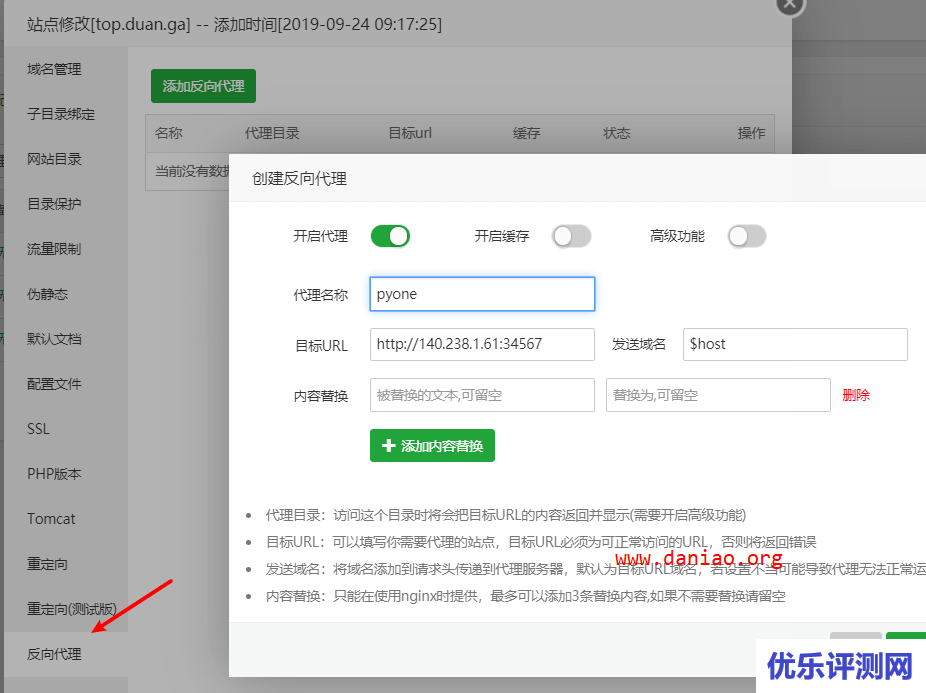Screen dimensions: 926x693
Task: Click the 目标URL text field
Action: pyautogui.click(x=482, y=344)
